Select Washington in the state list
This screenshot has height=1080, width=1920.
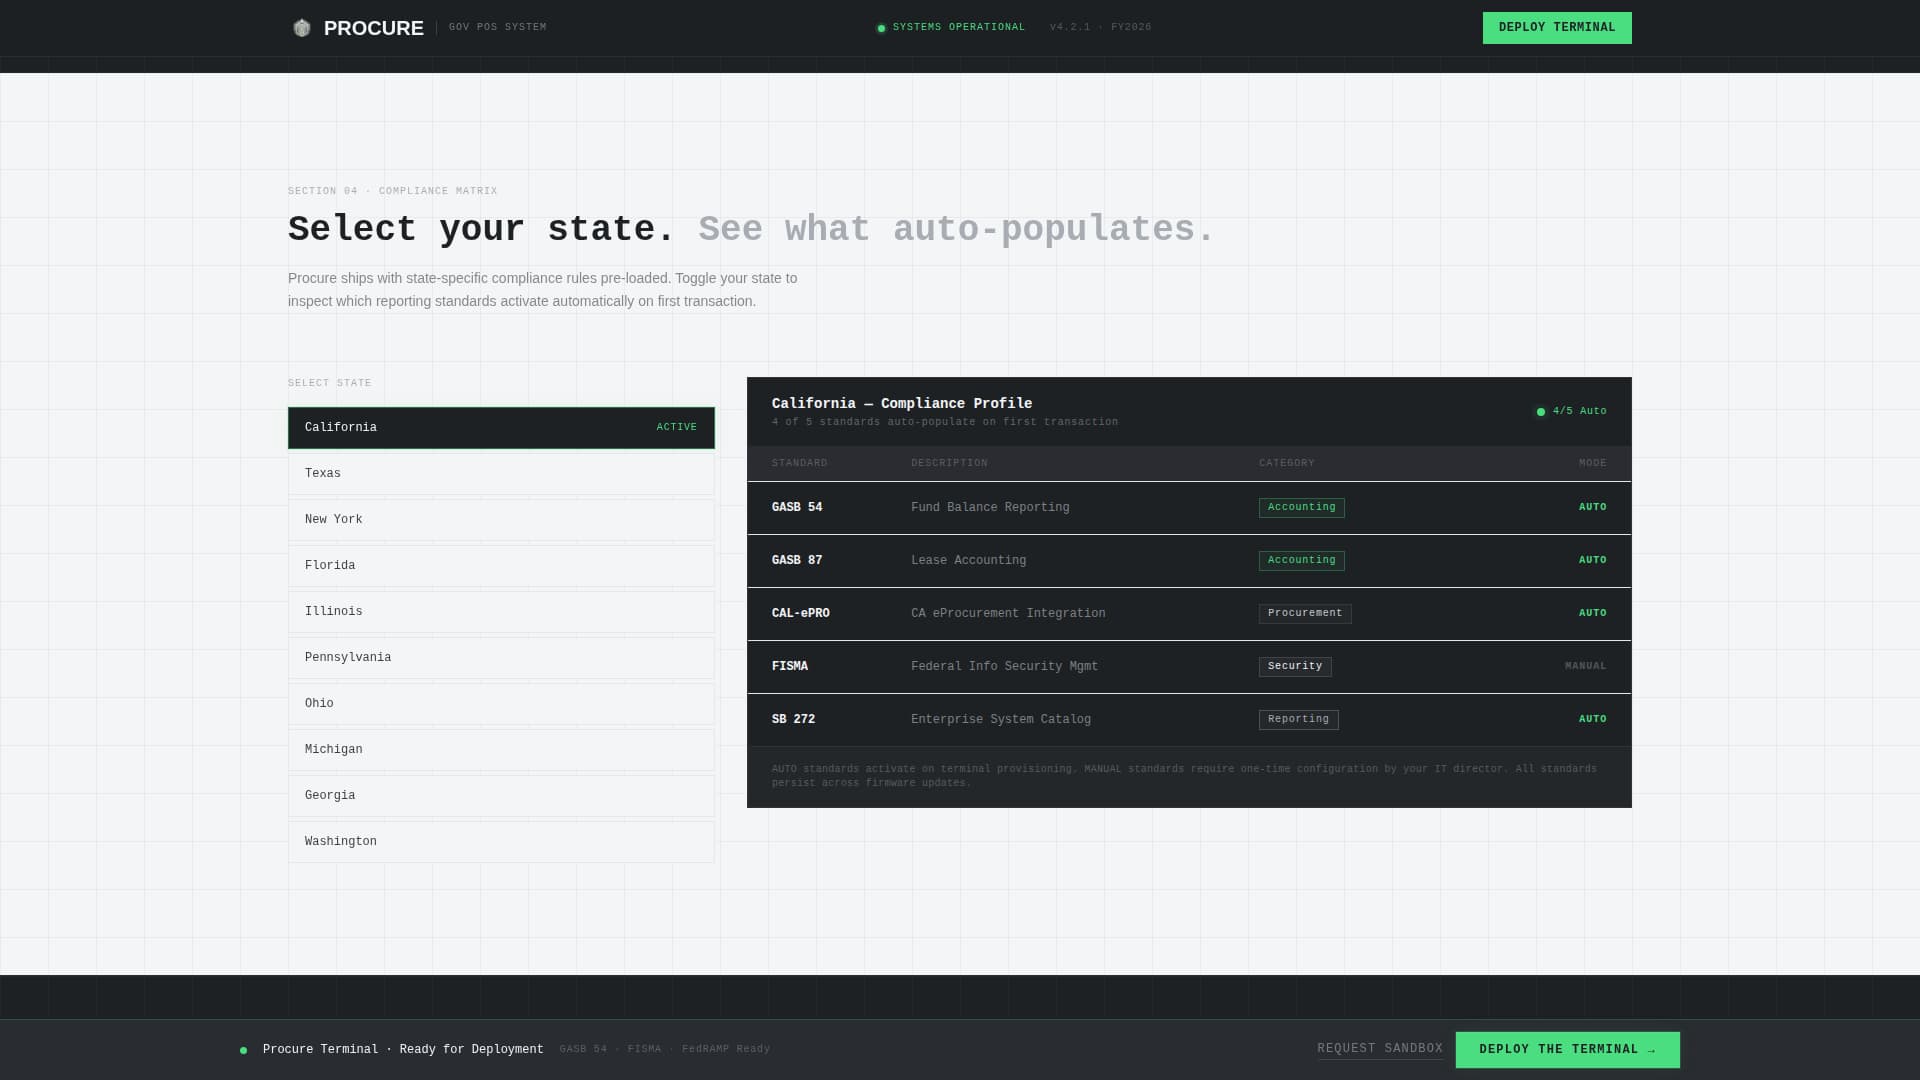pyautogui.click(x=501, y=842)
